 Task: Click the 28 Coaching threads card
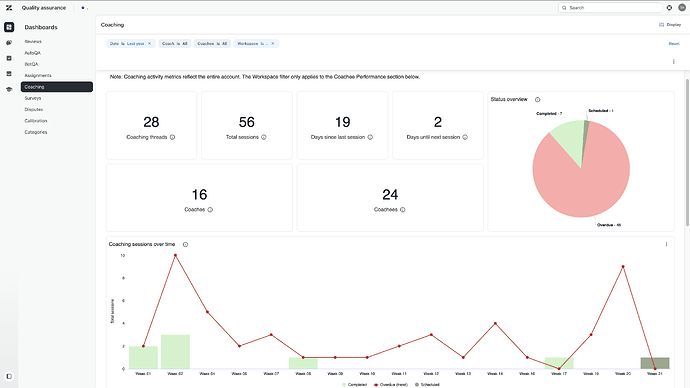[151, 125]
